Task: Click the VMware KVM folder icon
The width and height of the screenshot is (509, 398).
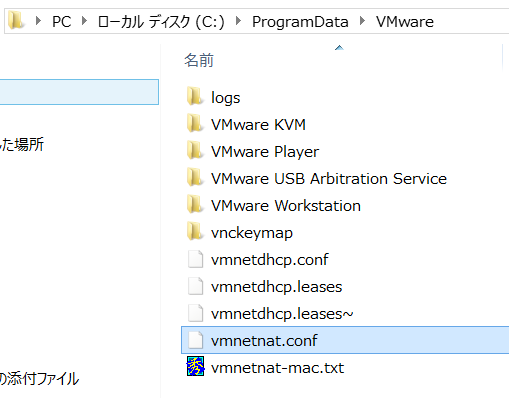Action: [x=195, y=123]
